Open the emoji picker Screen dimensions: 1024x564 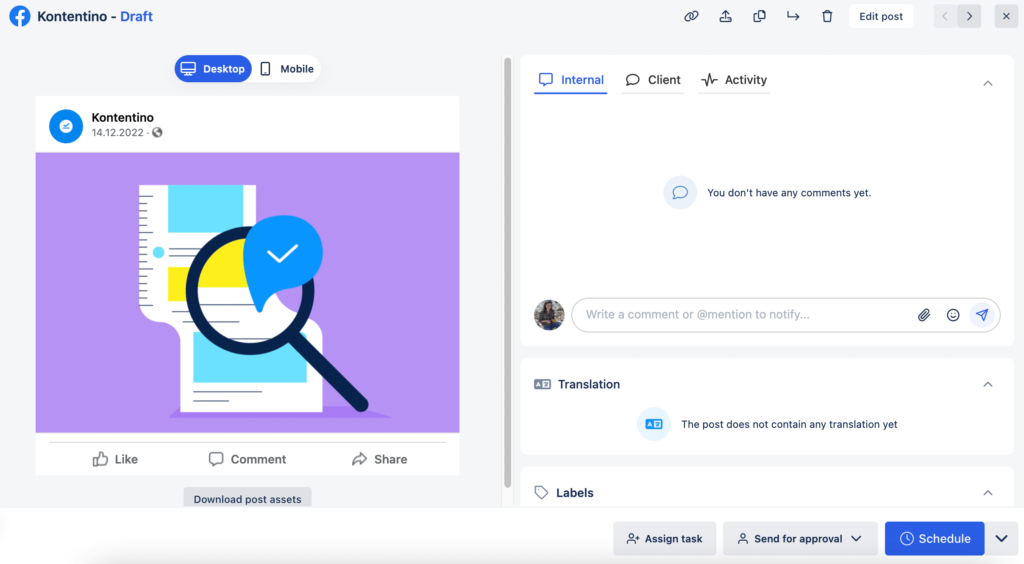click(953, 315)
